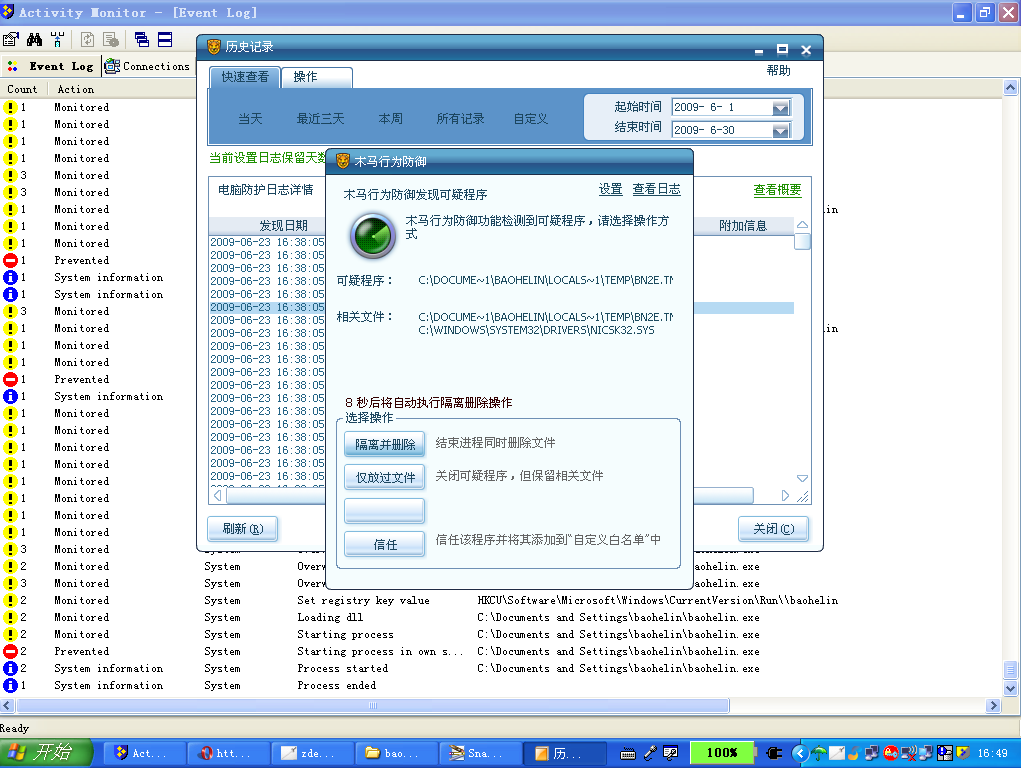The height and width of the screenshot is (768, 1021).
Task: Click the green radar scan icon
Action: pyautogui.click(x=372, y=236)
